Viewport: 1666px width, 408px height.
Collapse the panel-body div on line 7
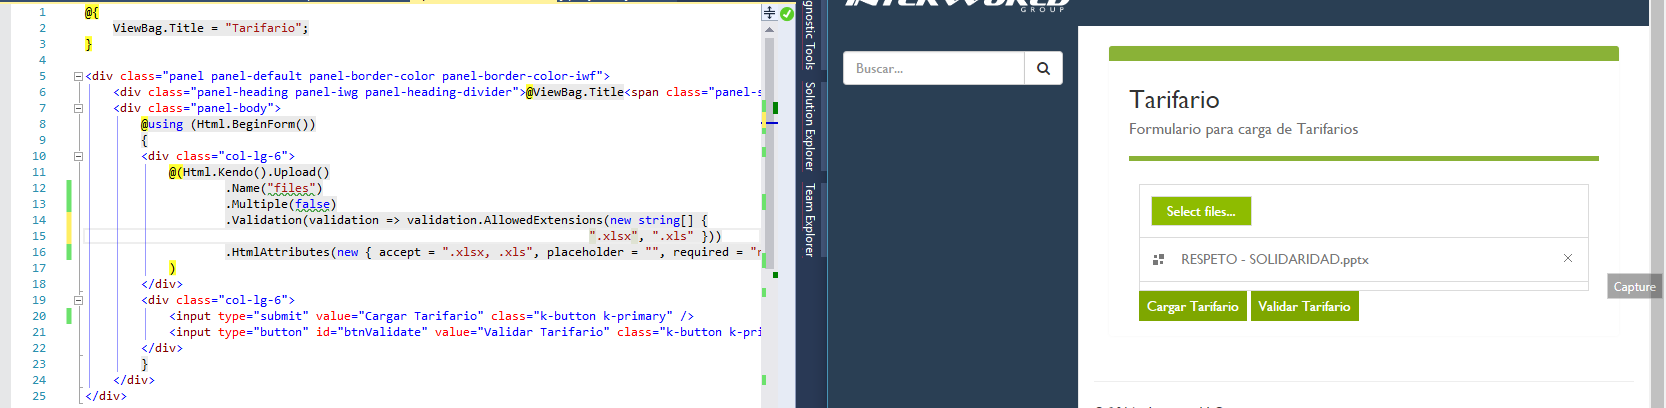78,108
